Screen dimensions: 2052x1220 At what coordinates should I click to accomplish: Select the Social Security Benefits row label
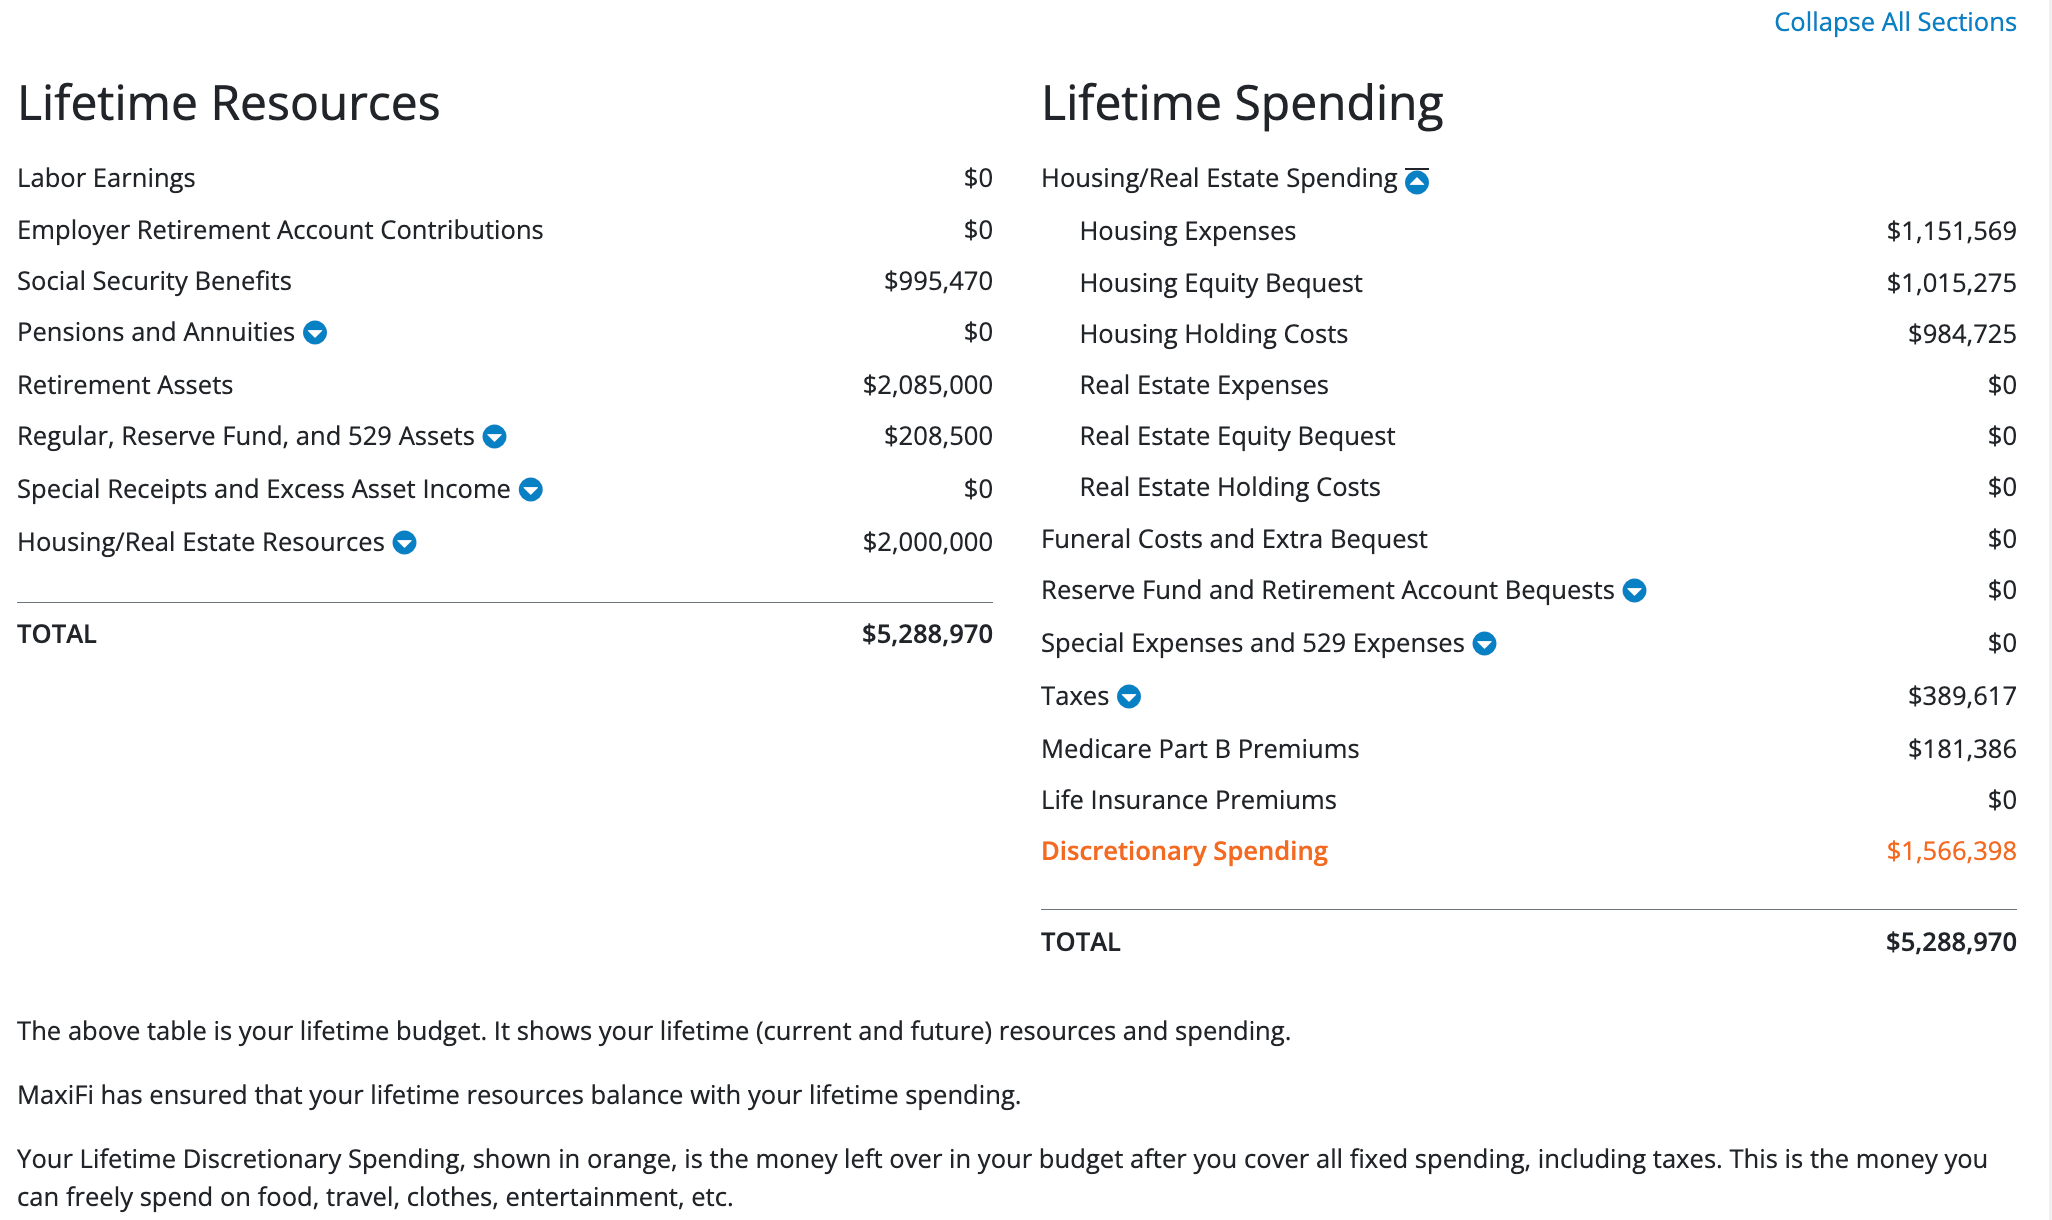(x=154, y=281)
